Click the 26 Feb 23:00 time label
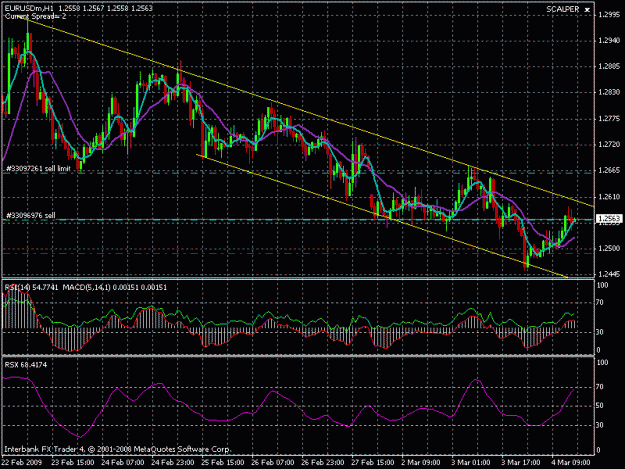The width and height of the screenshot is (625, 469). (x=322, y=463)
